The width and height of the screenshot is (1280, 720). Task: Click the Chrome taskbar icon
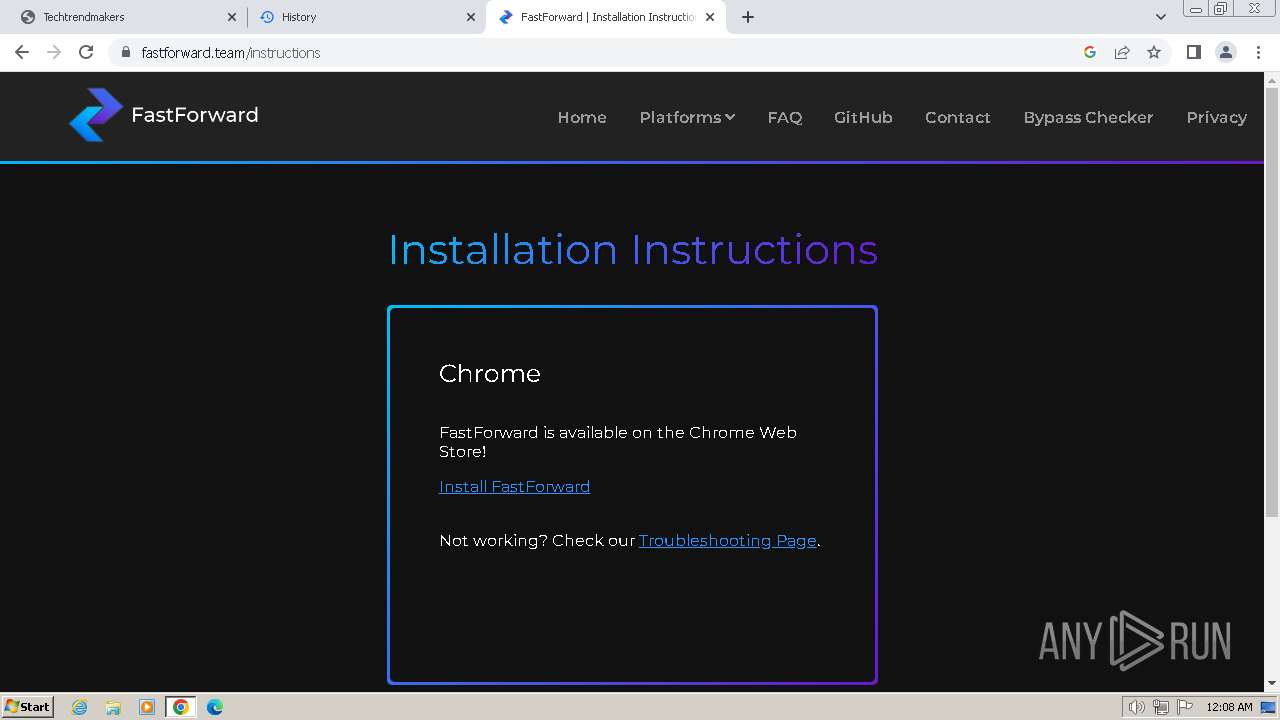180,707
